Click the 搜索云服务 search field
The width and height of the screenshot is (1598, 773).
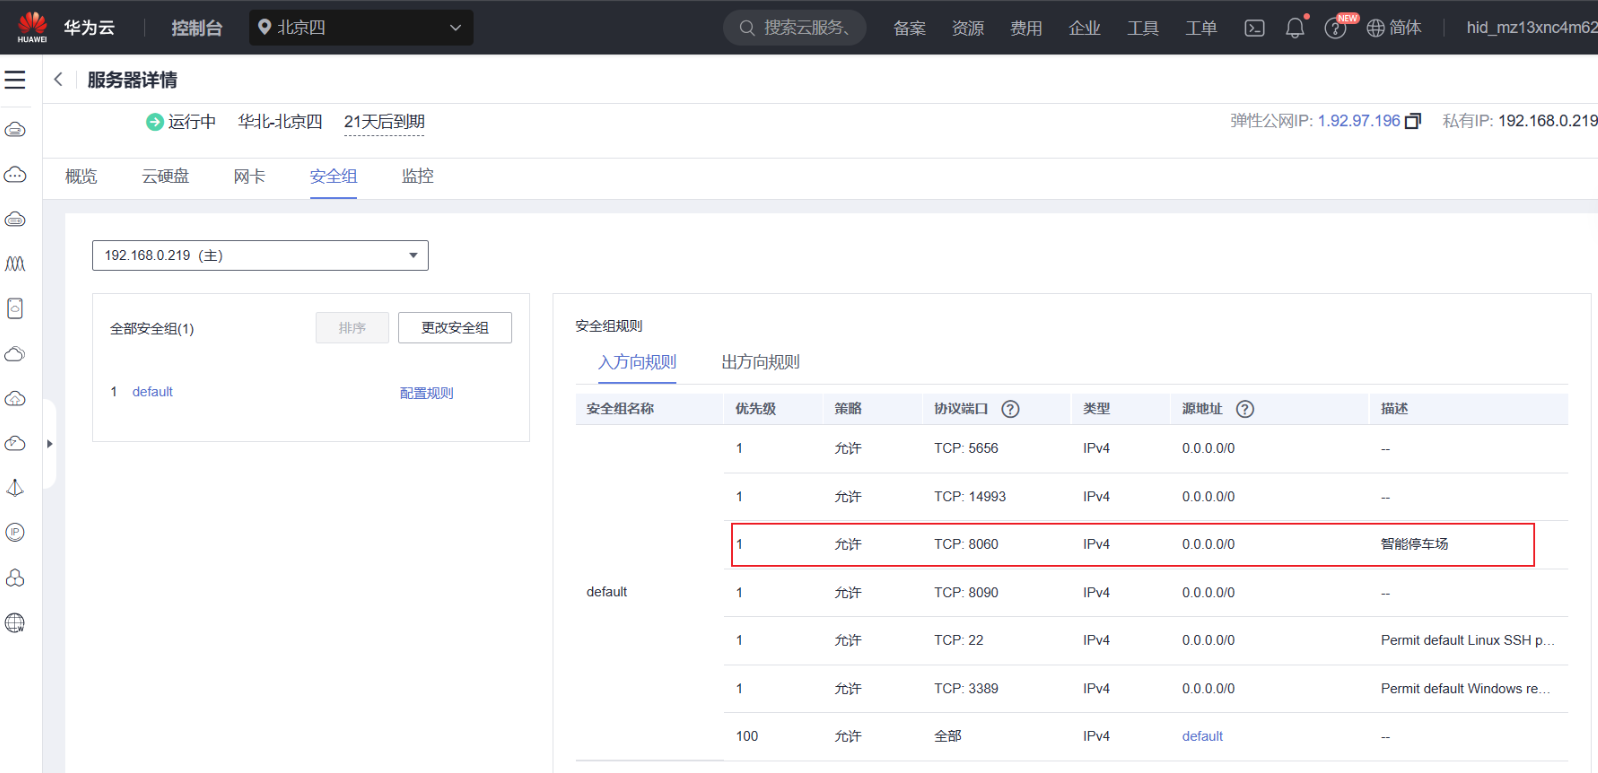pos(795,28)
